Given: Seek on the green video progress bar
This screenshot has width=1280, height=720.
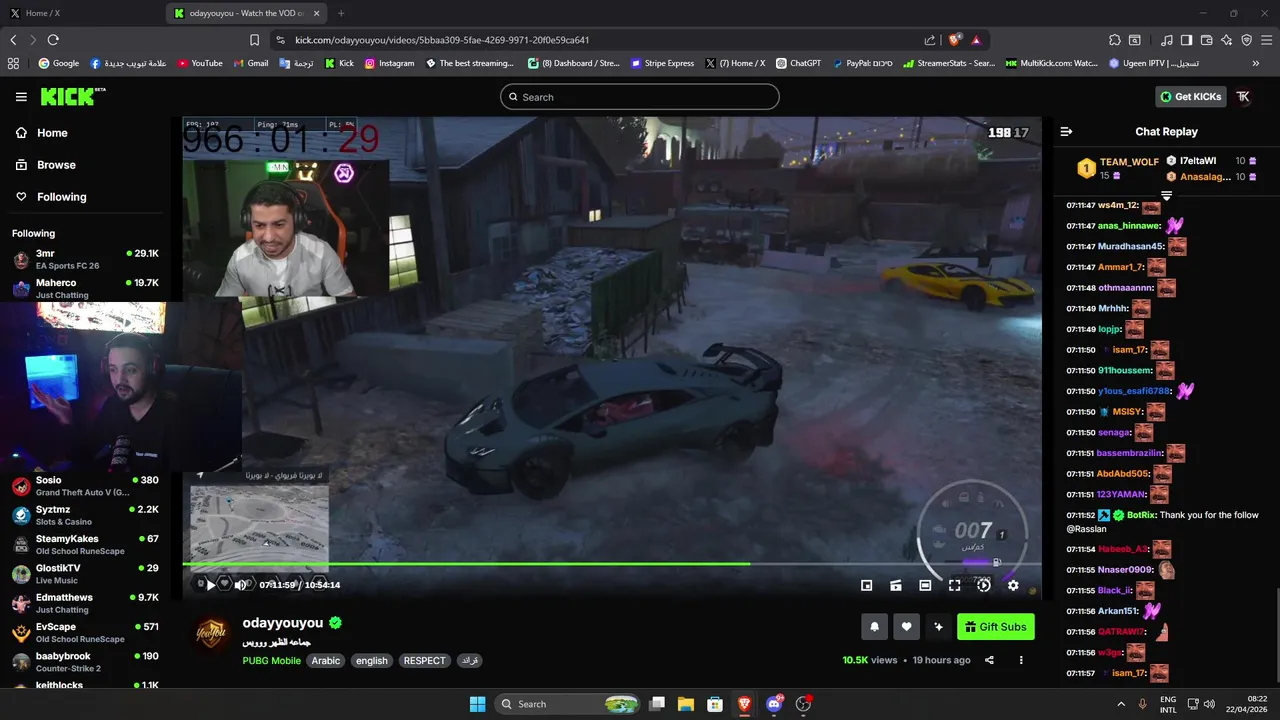Looking at the screenshot, I should [x=611, y=564].
